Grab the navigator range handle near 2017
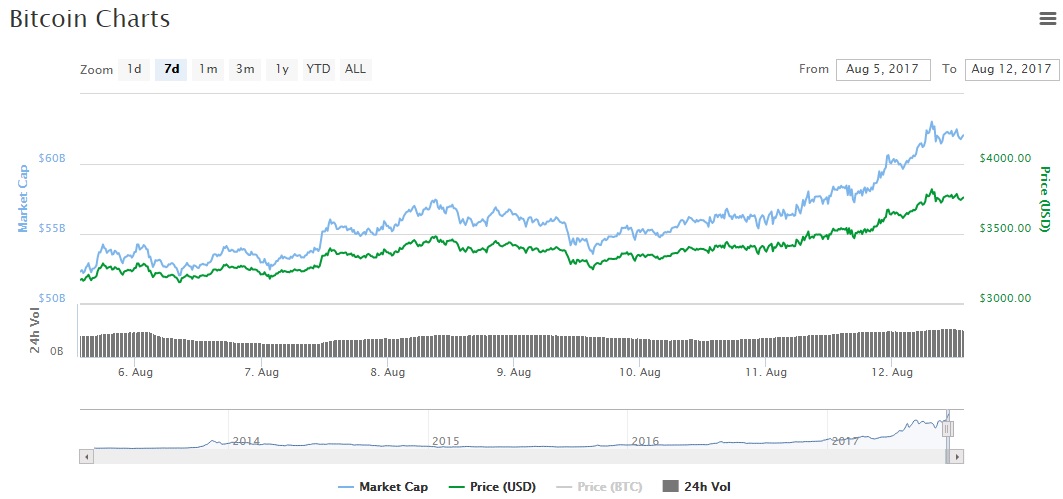 948,428
